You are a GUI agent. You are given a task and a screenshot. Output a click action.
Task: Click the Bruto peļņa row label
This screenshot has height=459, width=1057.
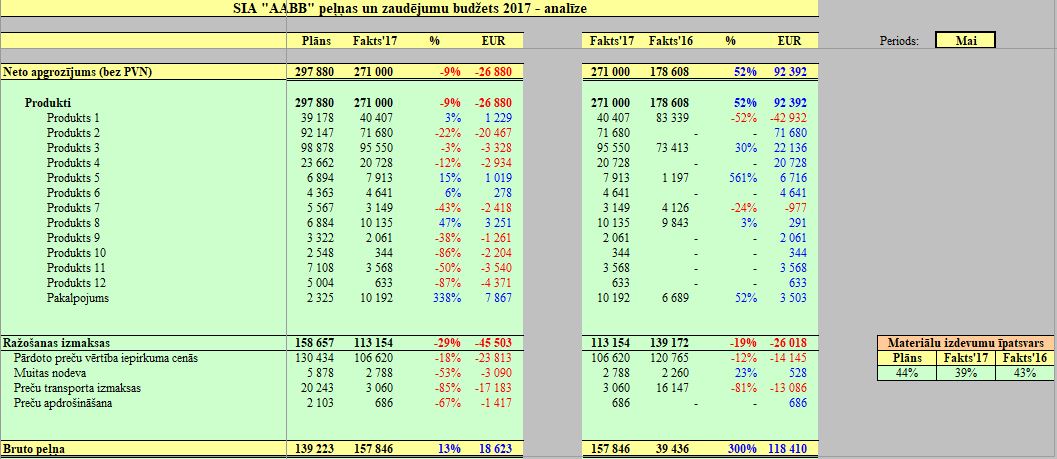[34, 449]
